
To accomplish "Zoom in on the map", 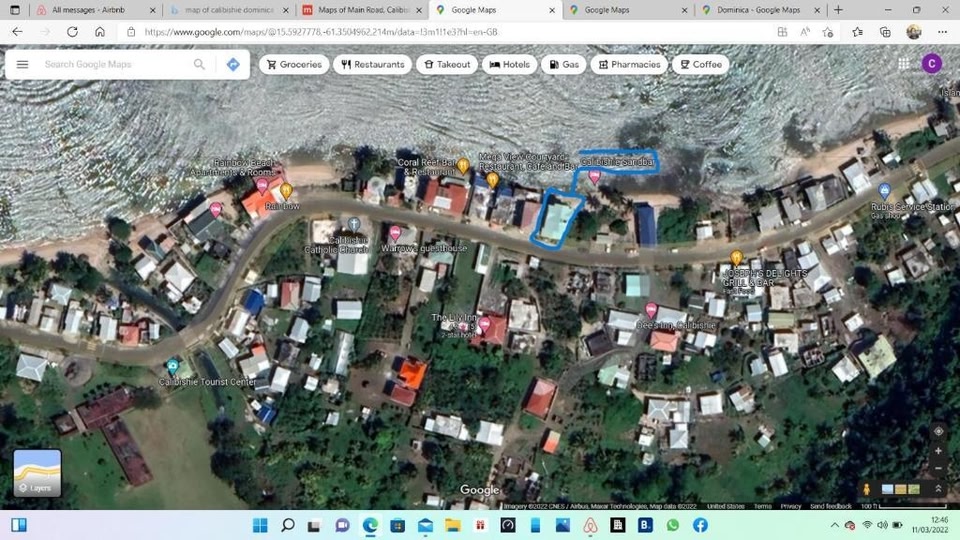I will click(937, 451).
